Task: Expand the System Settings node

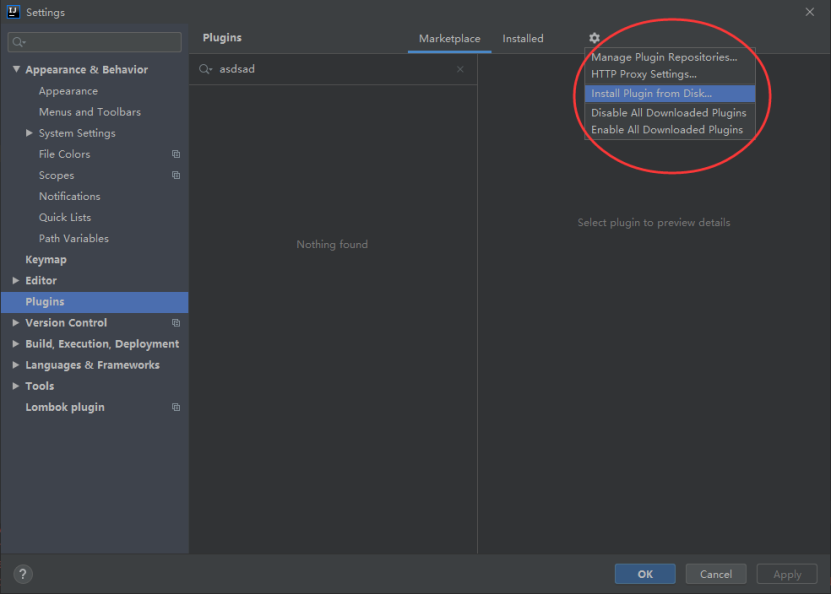Action: tap(29, 133)
